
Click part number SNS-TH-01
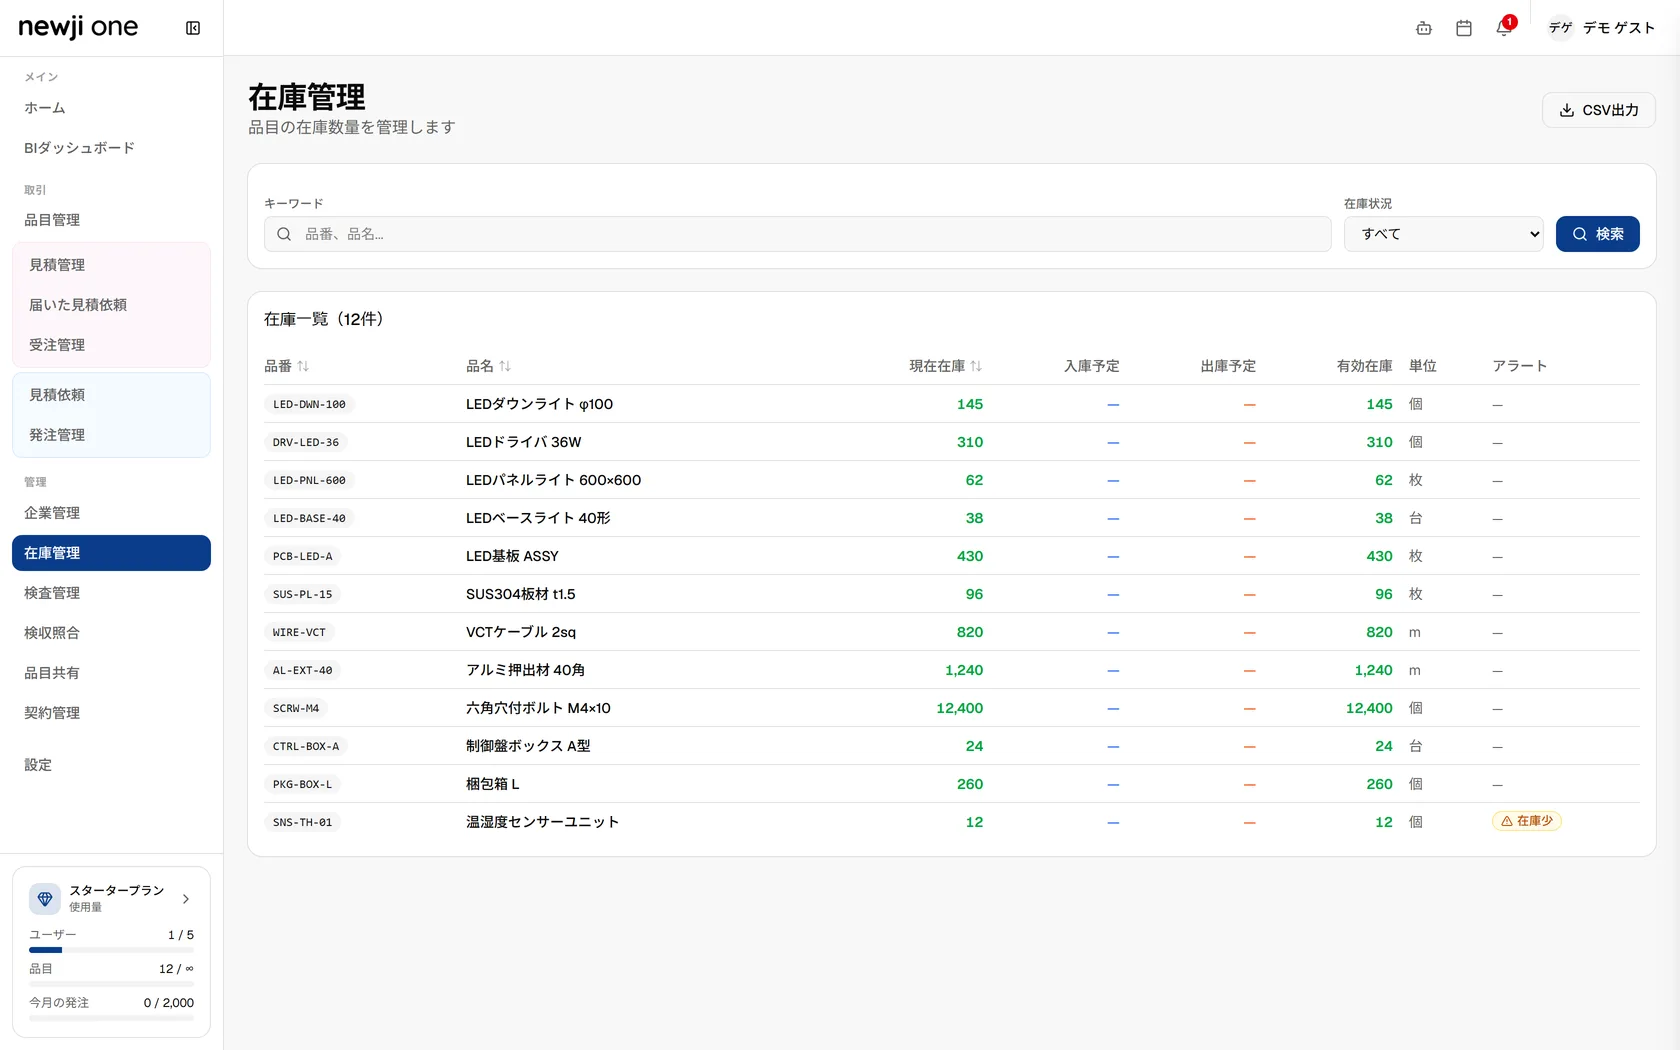tap(302, 822)
